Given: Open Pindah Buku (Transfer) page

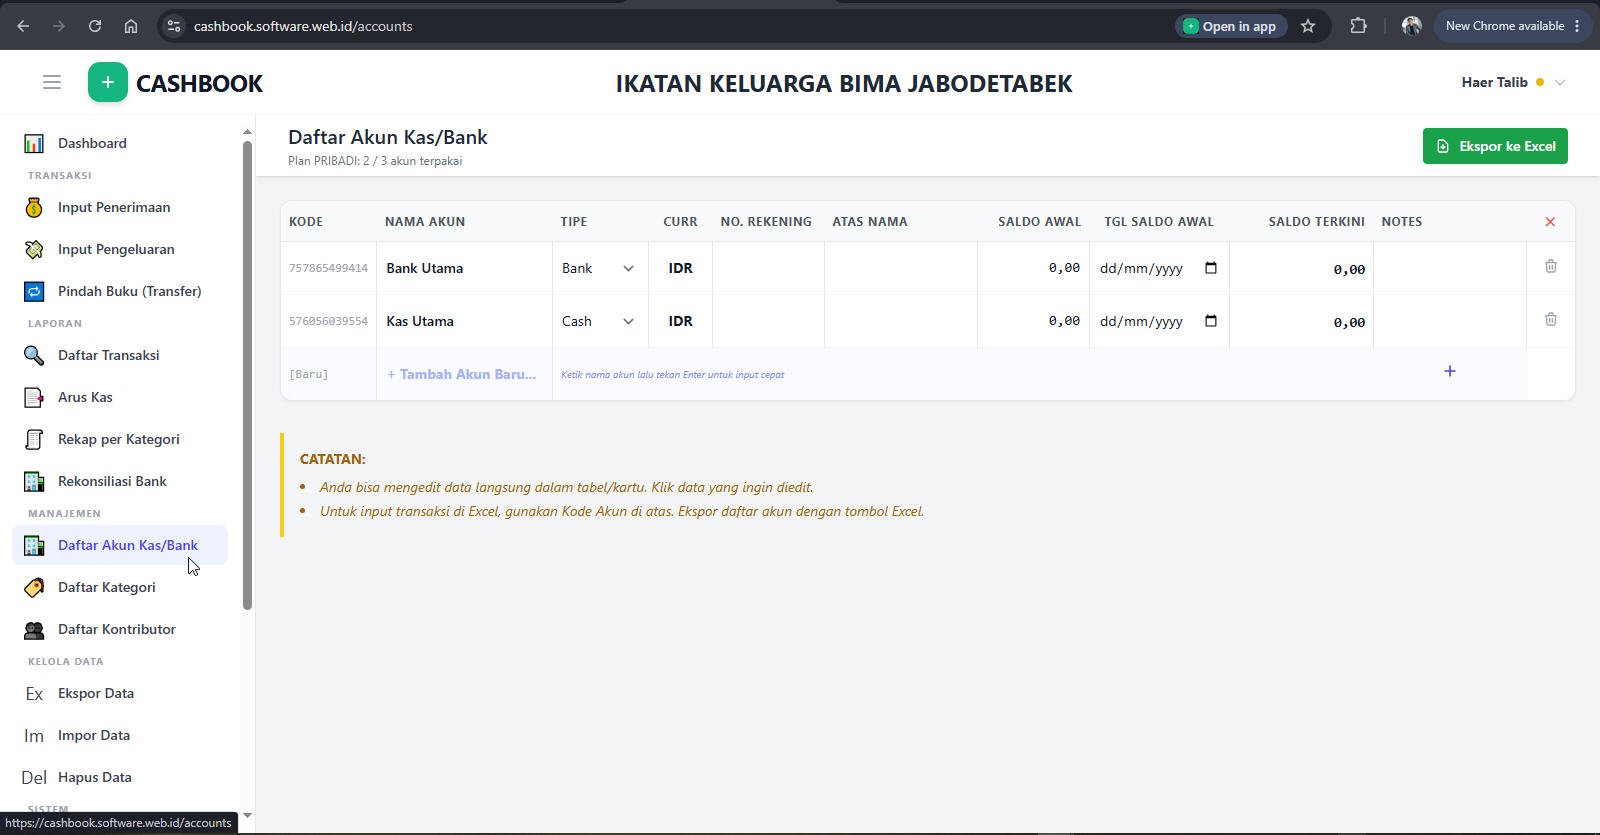Looking at the screenshot, I should tap(120, 291).
